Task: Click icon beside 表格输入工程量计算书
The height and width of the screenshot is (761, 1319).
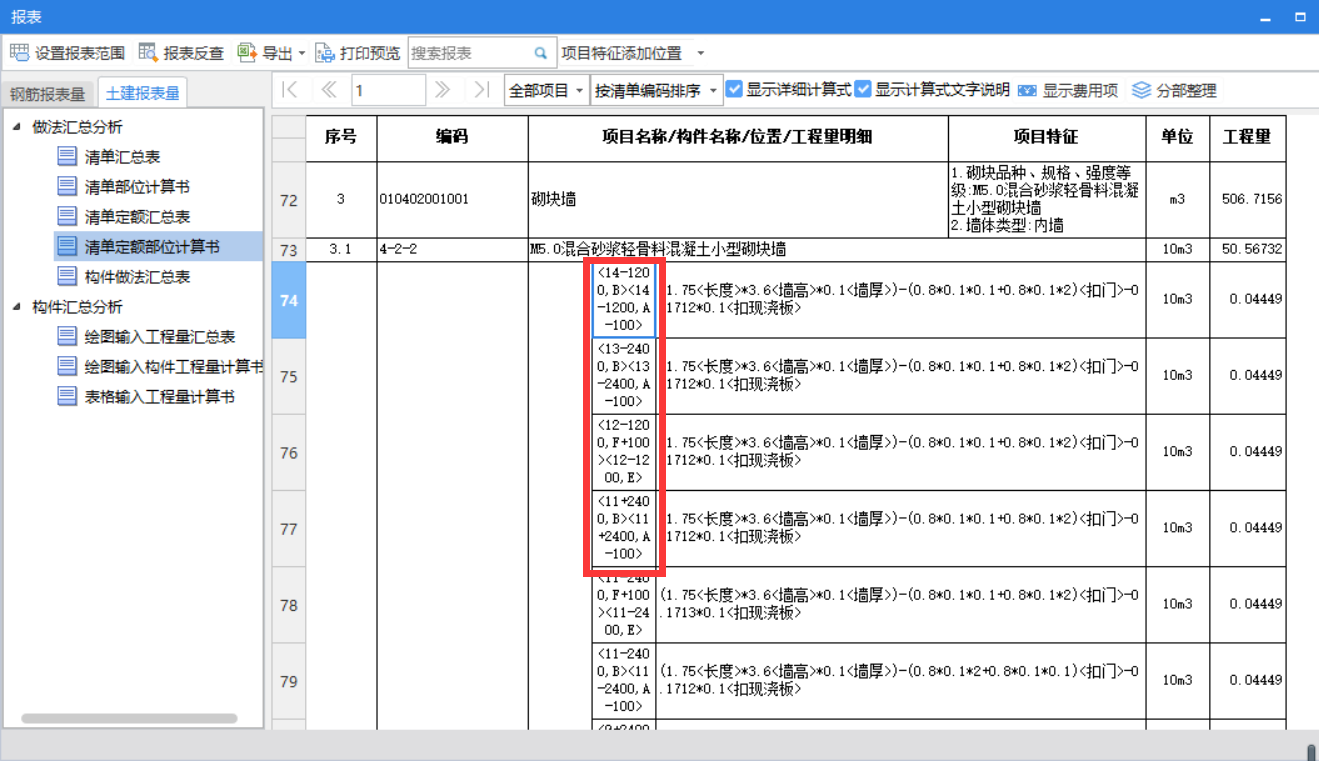Action: coord(67,396)
